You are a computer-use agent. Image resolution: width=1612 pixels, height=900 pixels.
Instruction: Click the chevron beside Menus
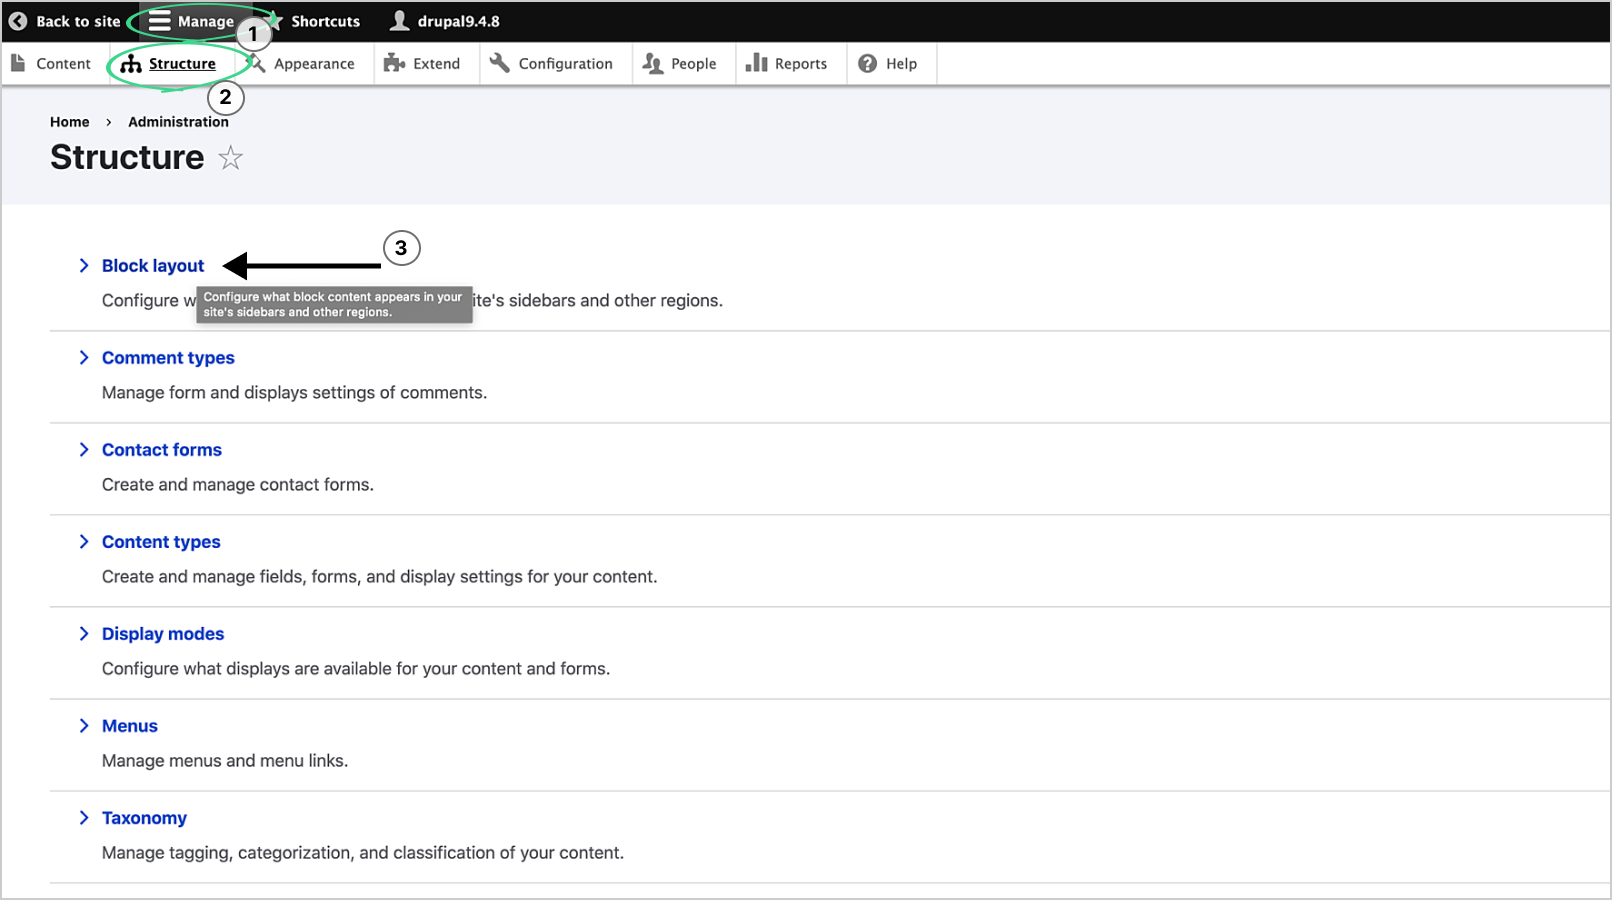click(x=84, y=725)
